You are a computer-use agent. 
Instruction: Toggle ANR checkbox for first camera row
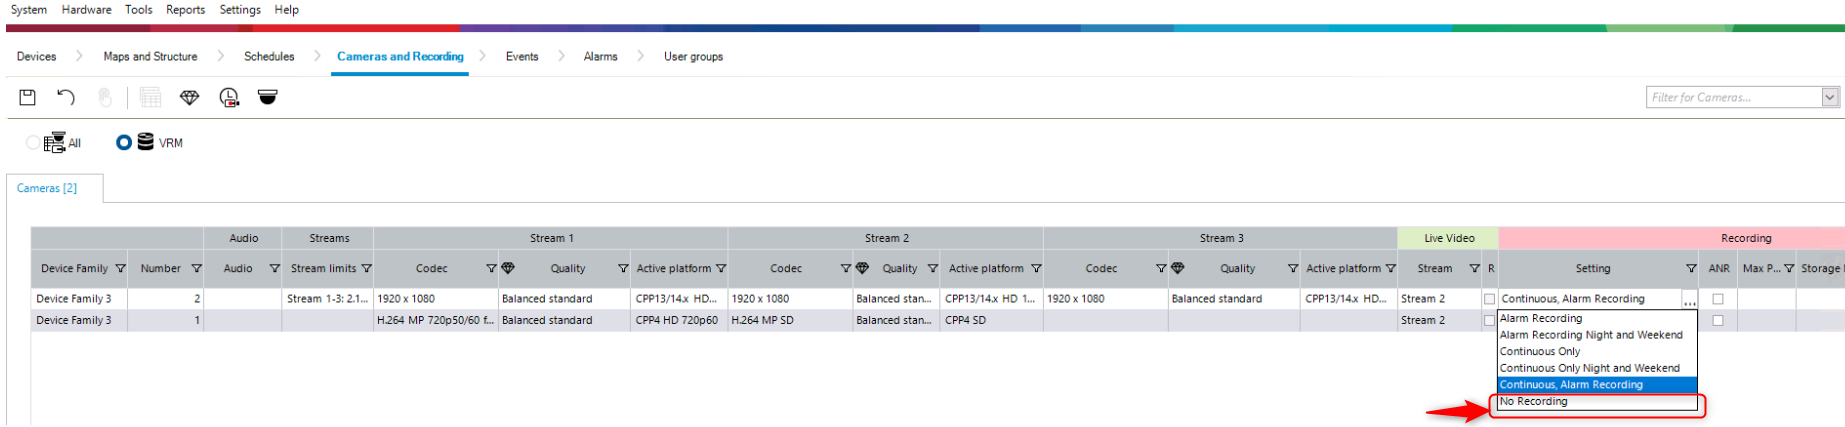[1718, 299]
